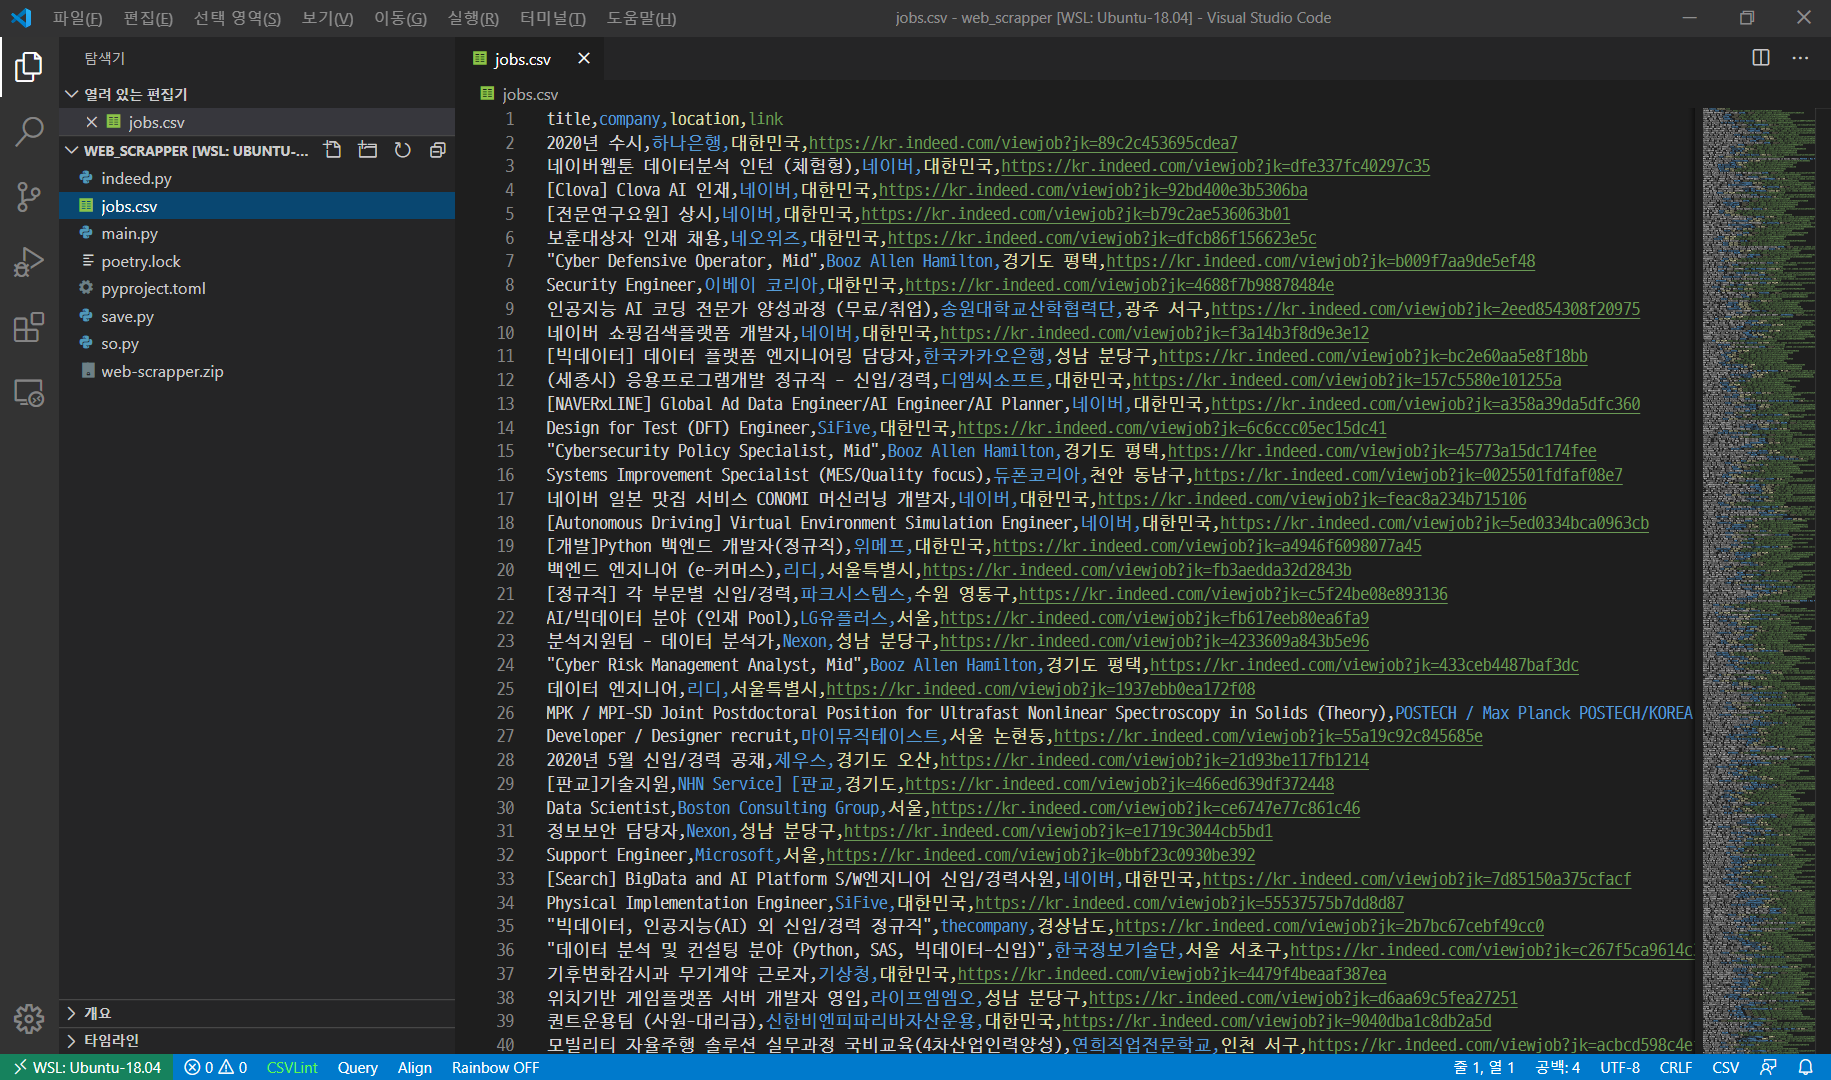This screenshot has height=1080, width=1831.
Task: Open the Source Control view
Action: coord(29,197)
